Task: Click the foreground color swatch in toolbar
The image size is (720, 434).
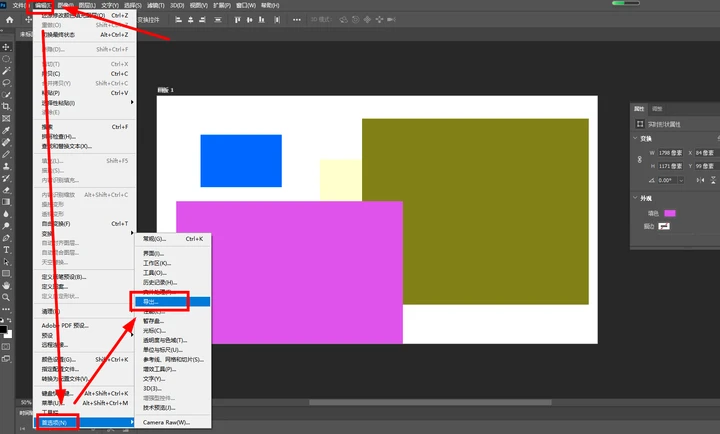Action: click(3, 329)
